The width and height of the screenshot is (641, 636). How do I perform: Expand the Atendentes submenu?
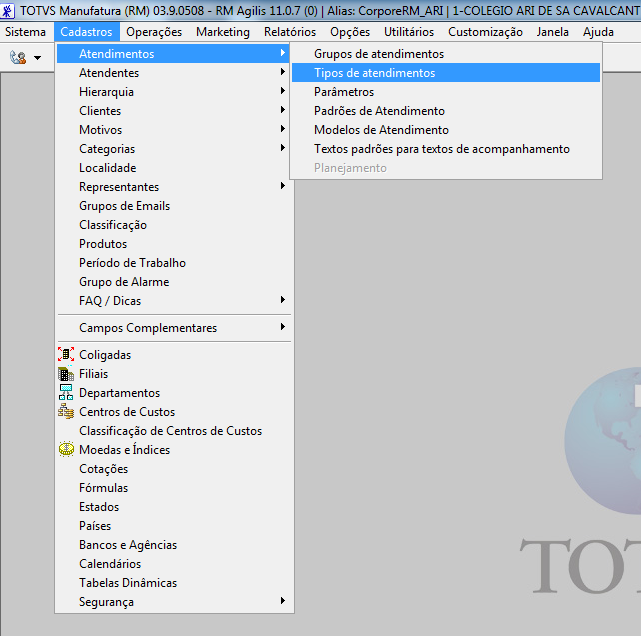(x=175, y=72)
